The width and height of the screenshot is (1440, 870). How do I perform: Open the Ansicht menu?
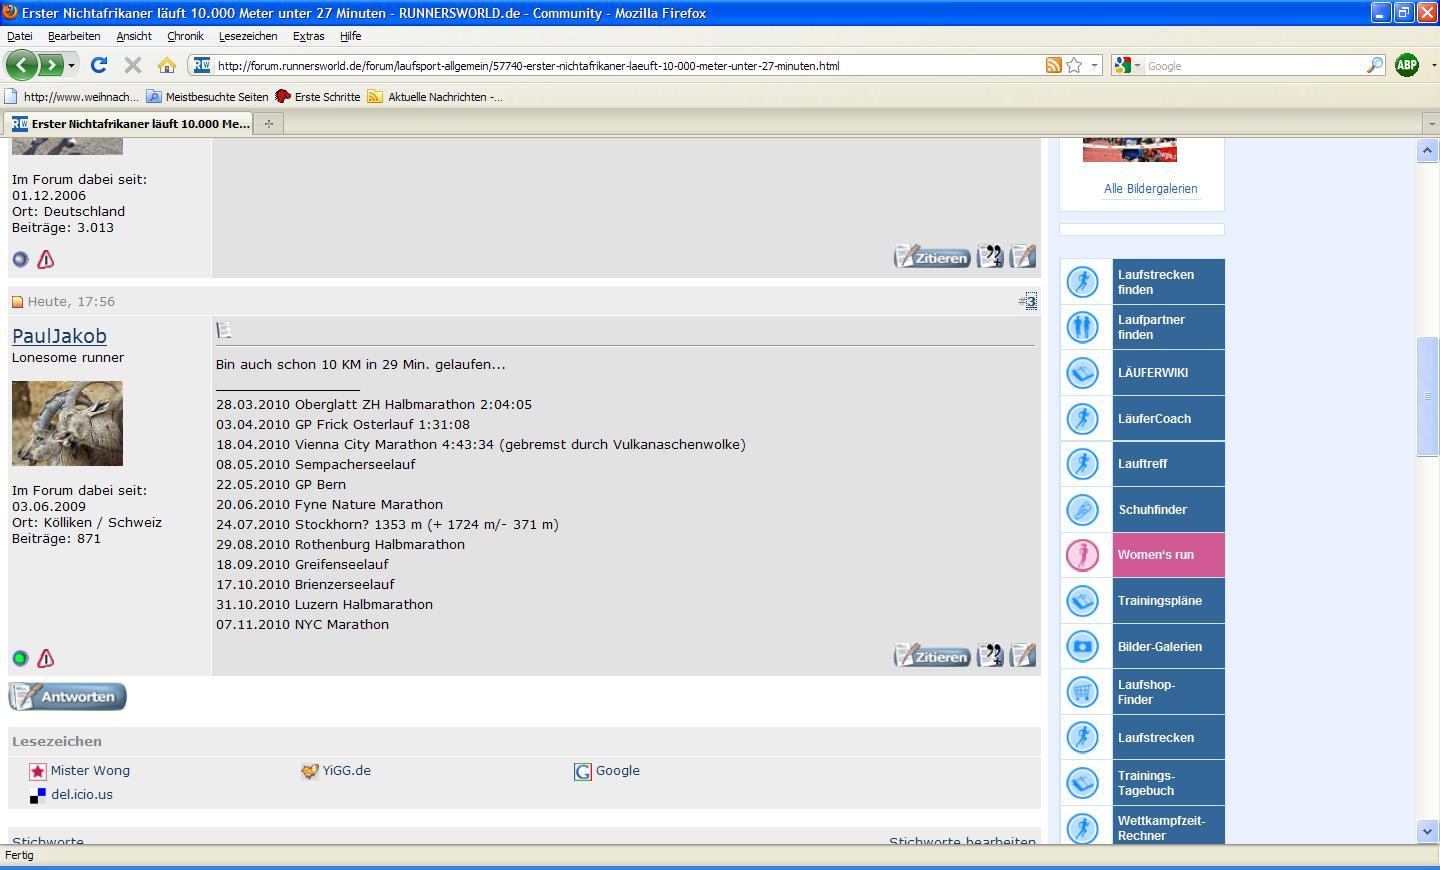point(133,36)
